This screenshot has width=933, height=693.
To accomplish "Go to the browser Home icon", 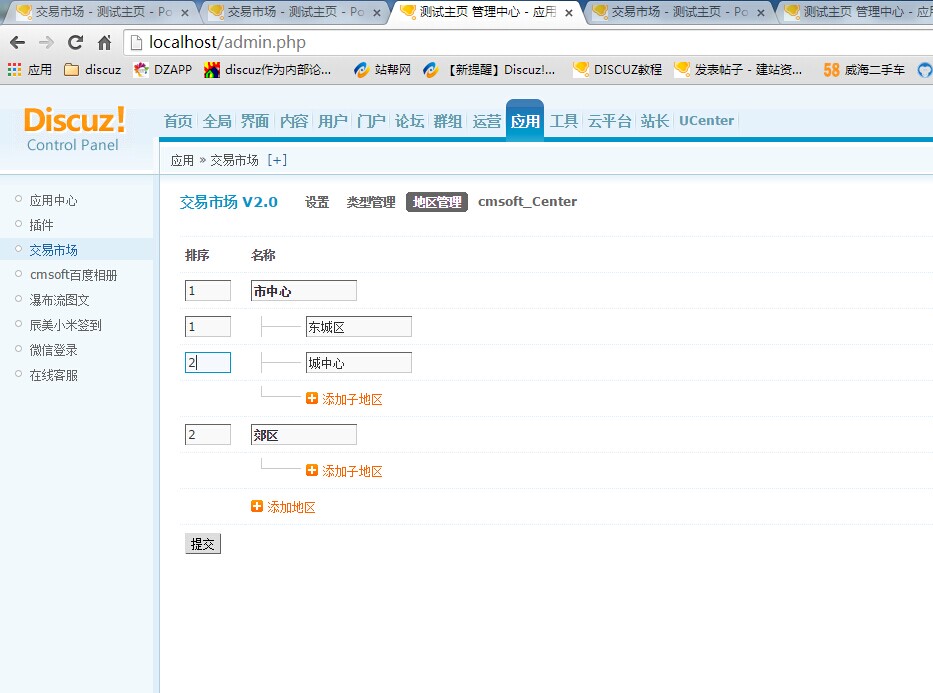I will pos(105,42).
